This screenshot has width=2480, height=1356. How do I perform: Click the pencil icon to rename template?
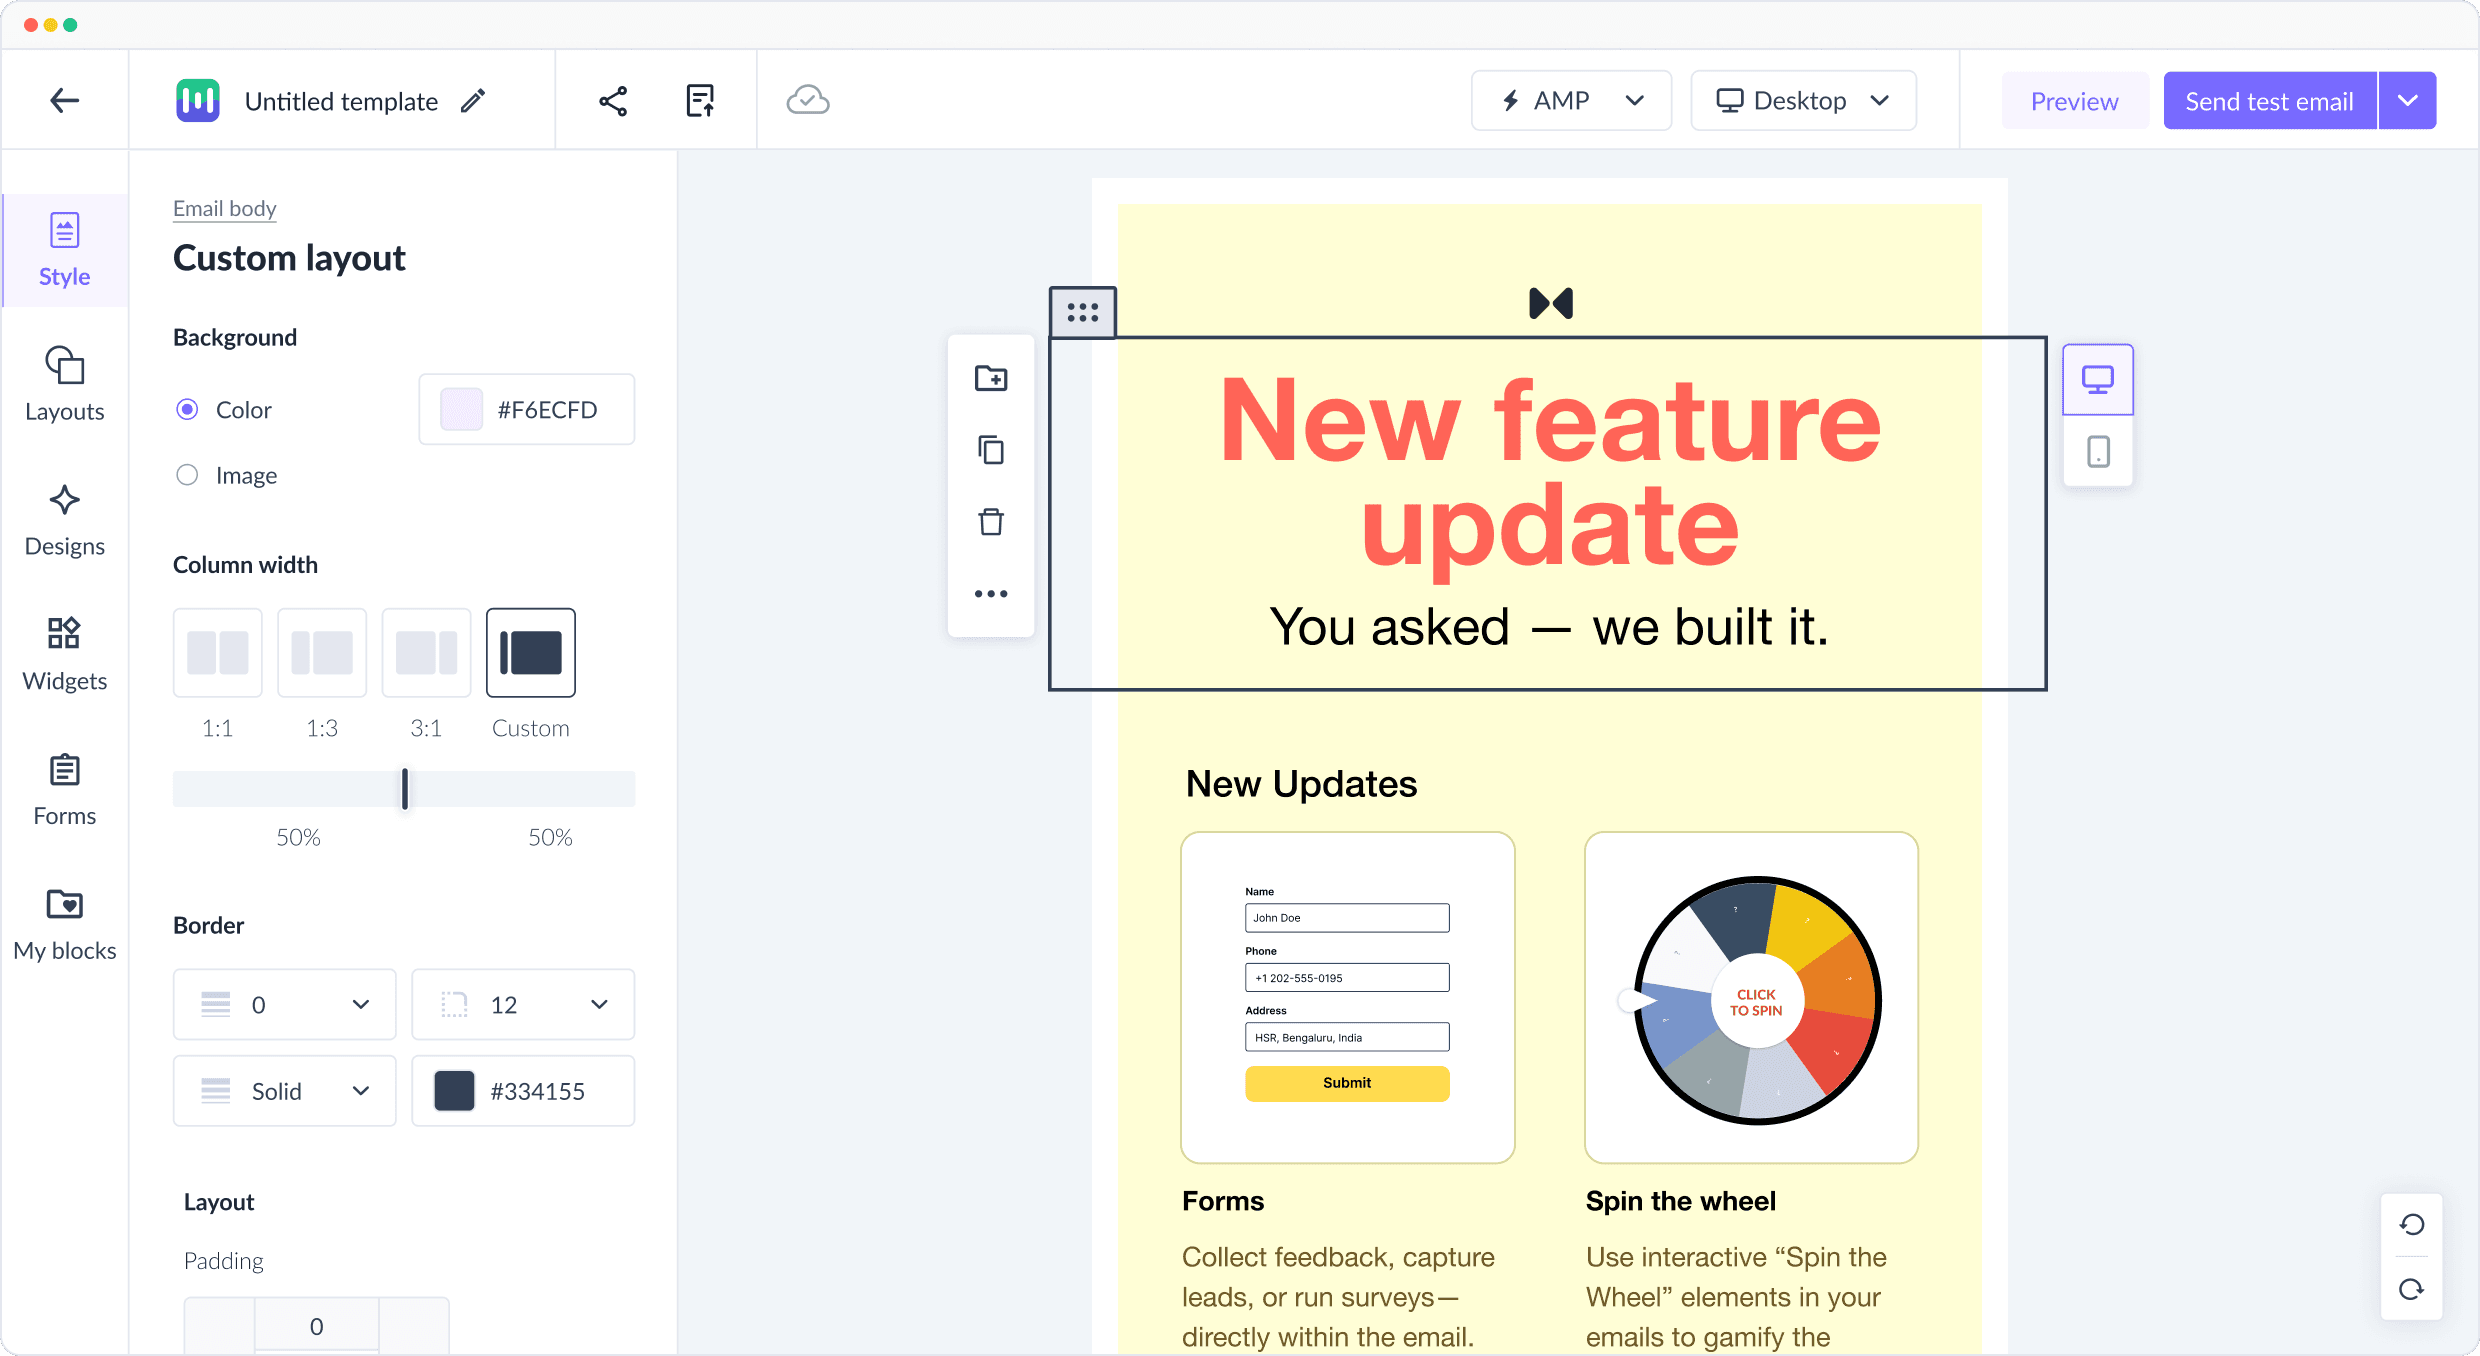pos(473,101)
